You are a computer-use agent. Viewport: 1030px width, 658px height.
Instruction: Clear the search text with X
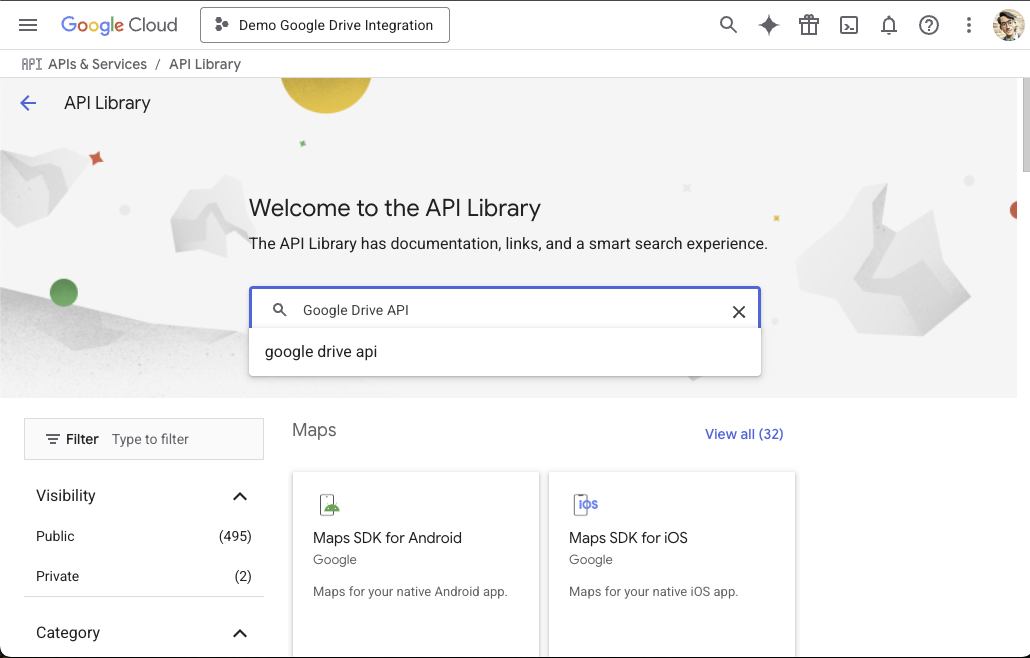738,312
